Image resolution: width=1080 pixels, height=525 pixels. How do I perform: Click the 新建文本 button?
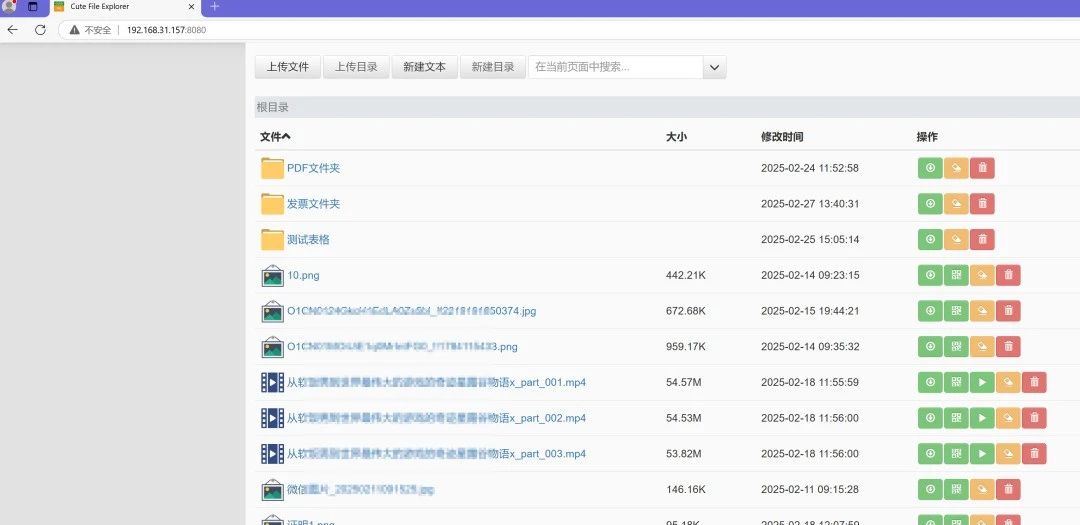pos(424,68)
